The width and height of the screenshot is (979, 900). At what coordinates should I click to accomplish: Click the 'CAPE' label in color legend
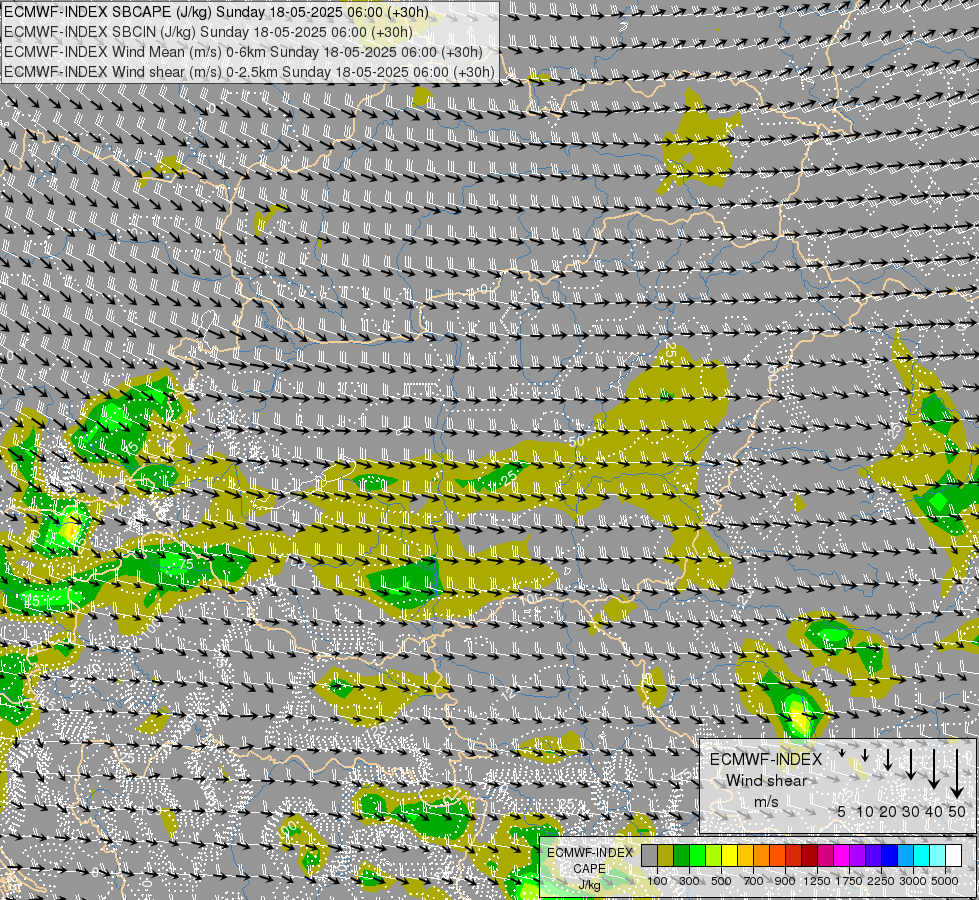[590, 869]
